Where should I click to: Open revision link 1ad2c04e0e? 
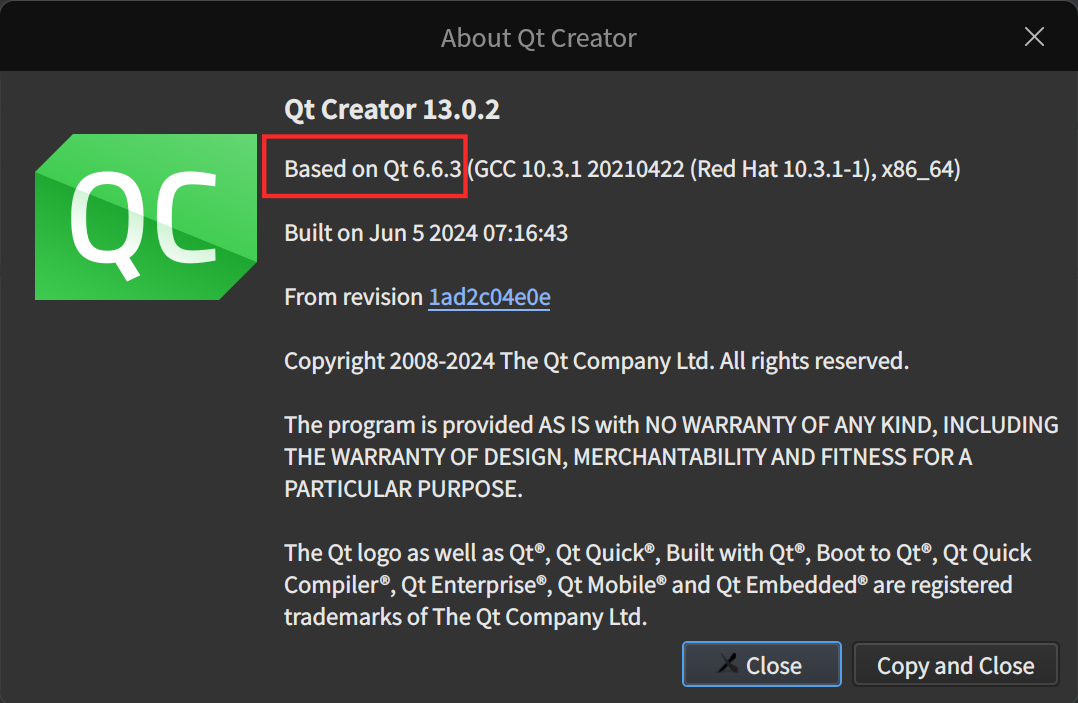tap(489, 297)
